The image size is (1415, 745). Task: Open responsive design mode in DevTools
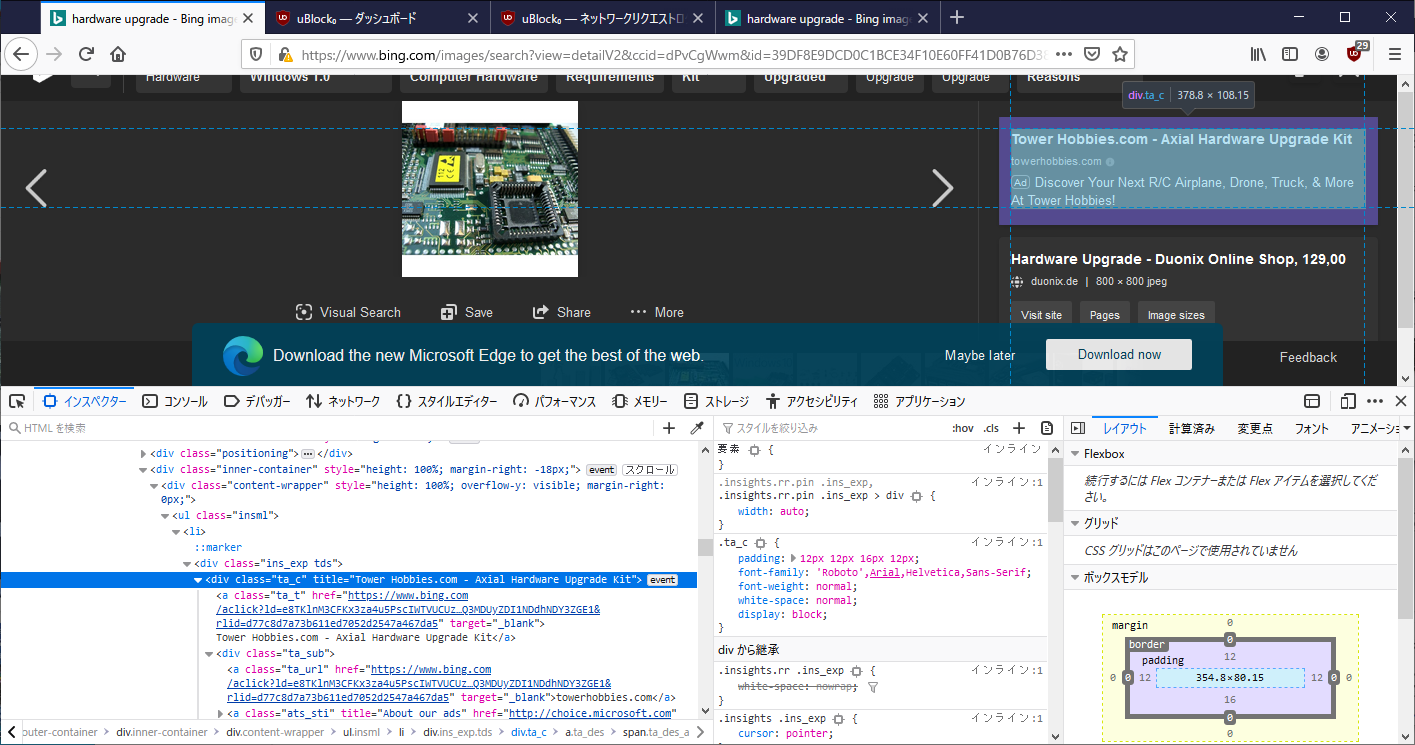(x=1348, y=400)
